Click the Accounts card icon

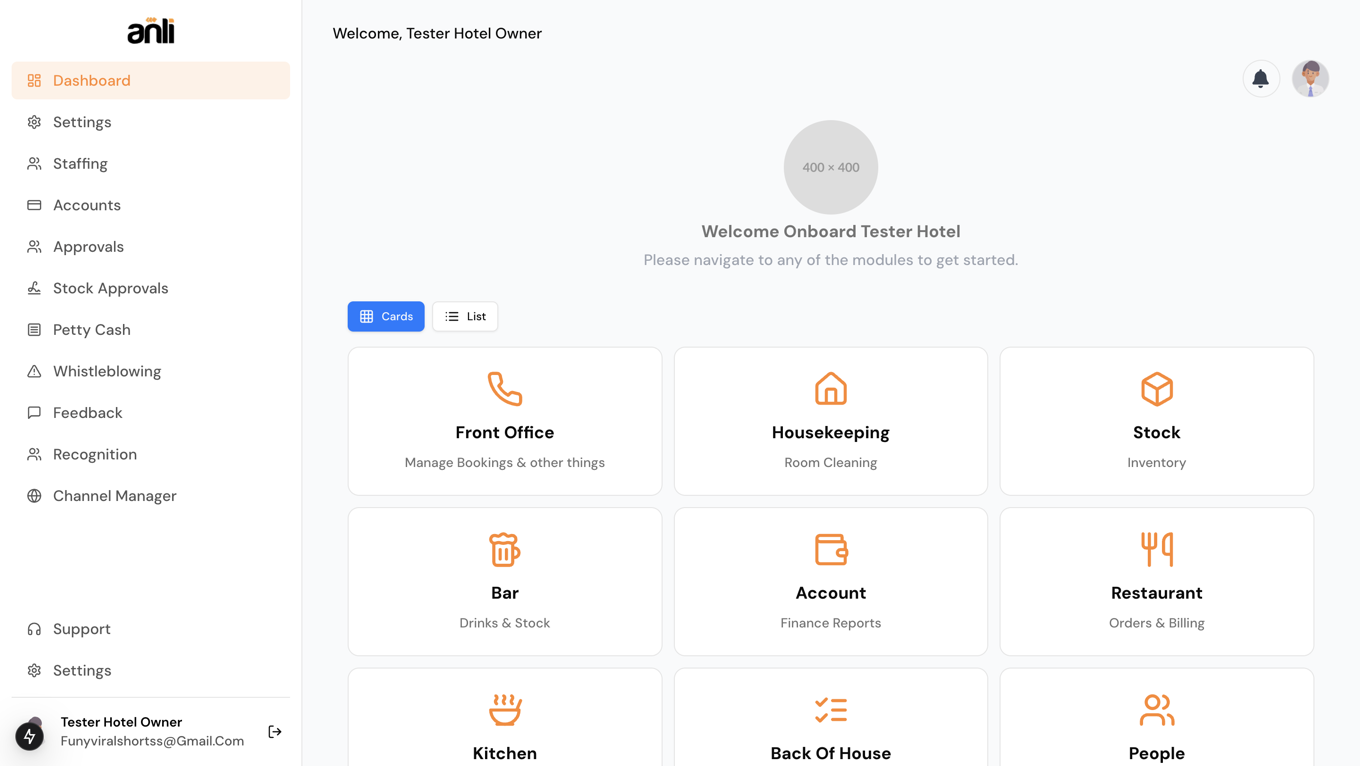(34, 205)
